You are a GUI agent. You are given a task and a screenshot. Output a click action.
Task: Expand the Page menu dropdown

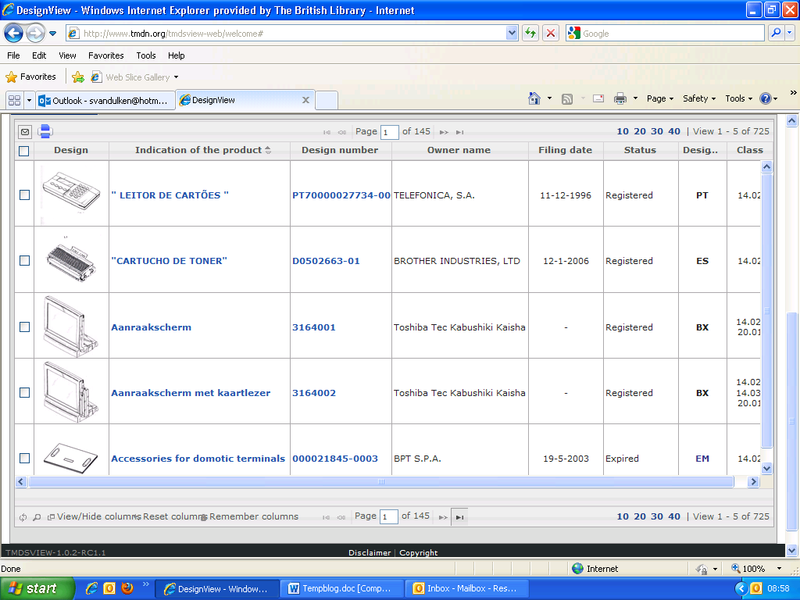660,98
